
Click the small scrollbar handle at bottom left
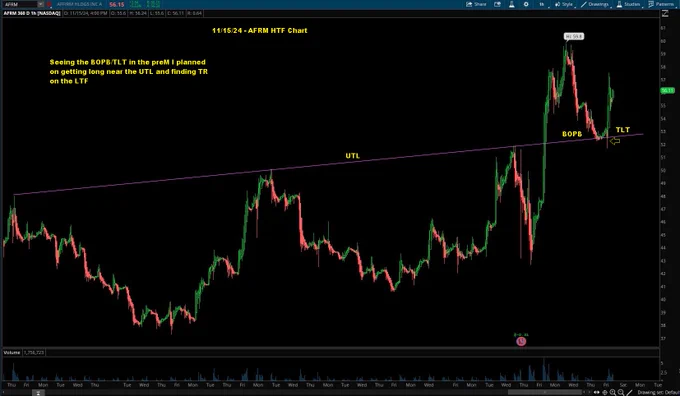(x=38, y=393)
